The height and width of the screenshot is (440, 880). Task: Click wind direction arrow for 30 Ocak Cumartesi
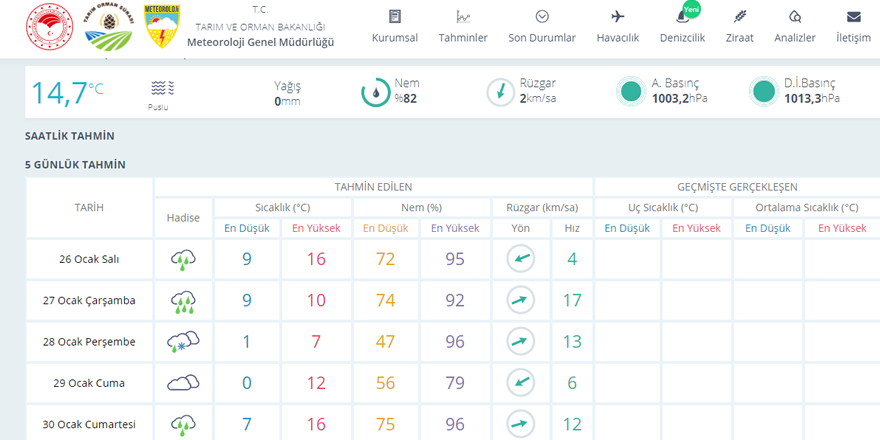coord(521,424)
